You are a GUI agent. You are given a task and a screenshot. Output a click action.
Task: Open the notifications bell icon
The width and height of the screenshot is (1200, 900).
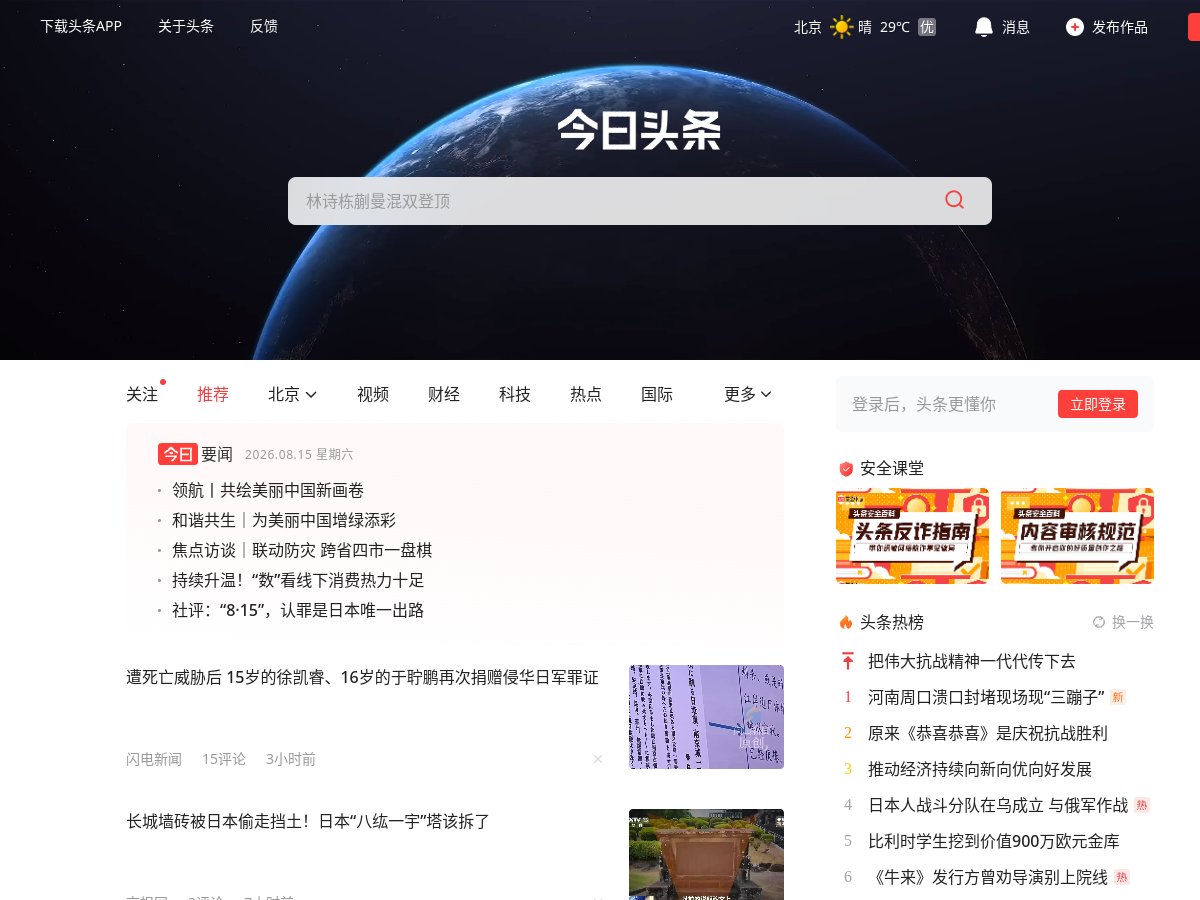pos(984,27)
